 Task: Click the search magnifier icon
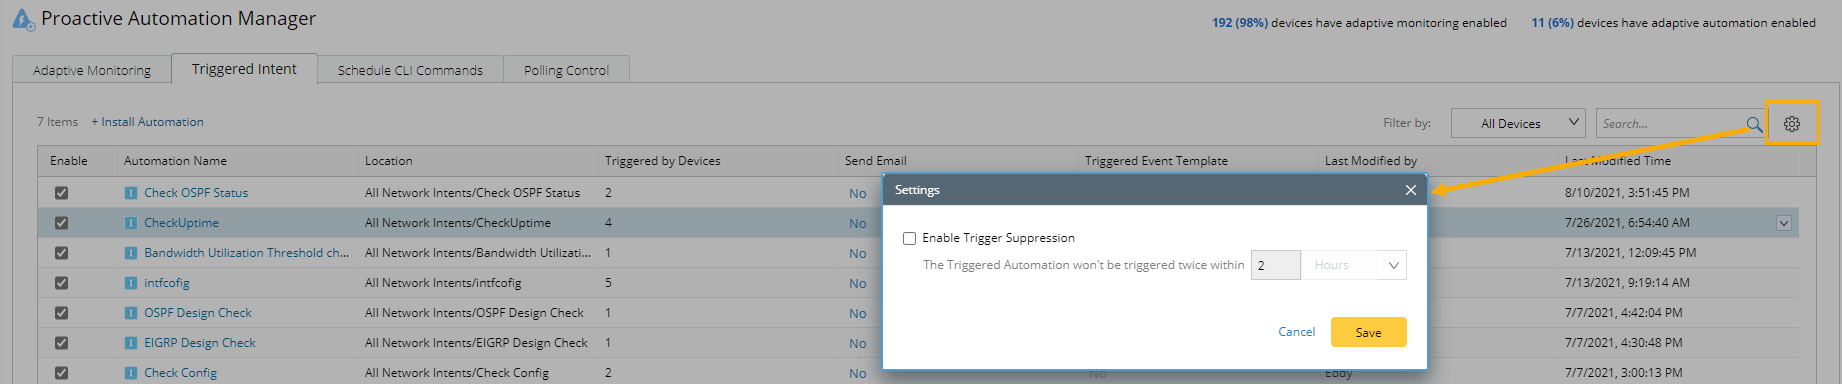(x=1754, y=124)
